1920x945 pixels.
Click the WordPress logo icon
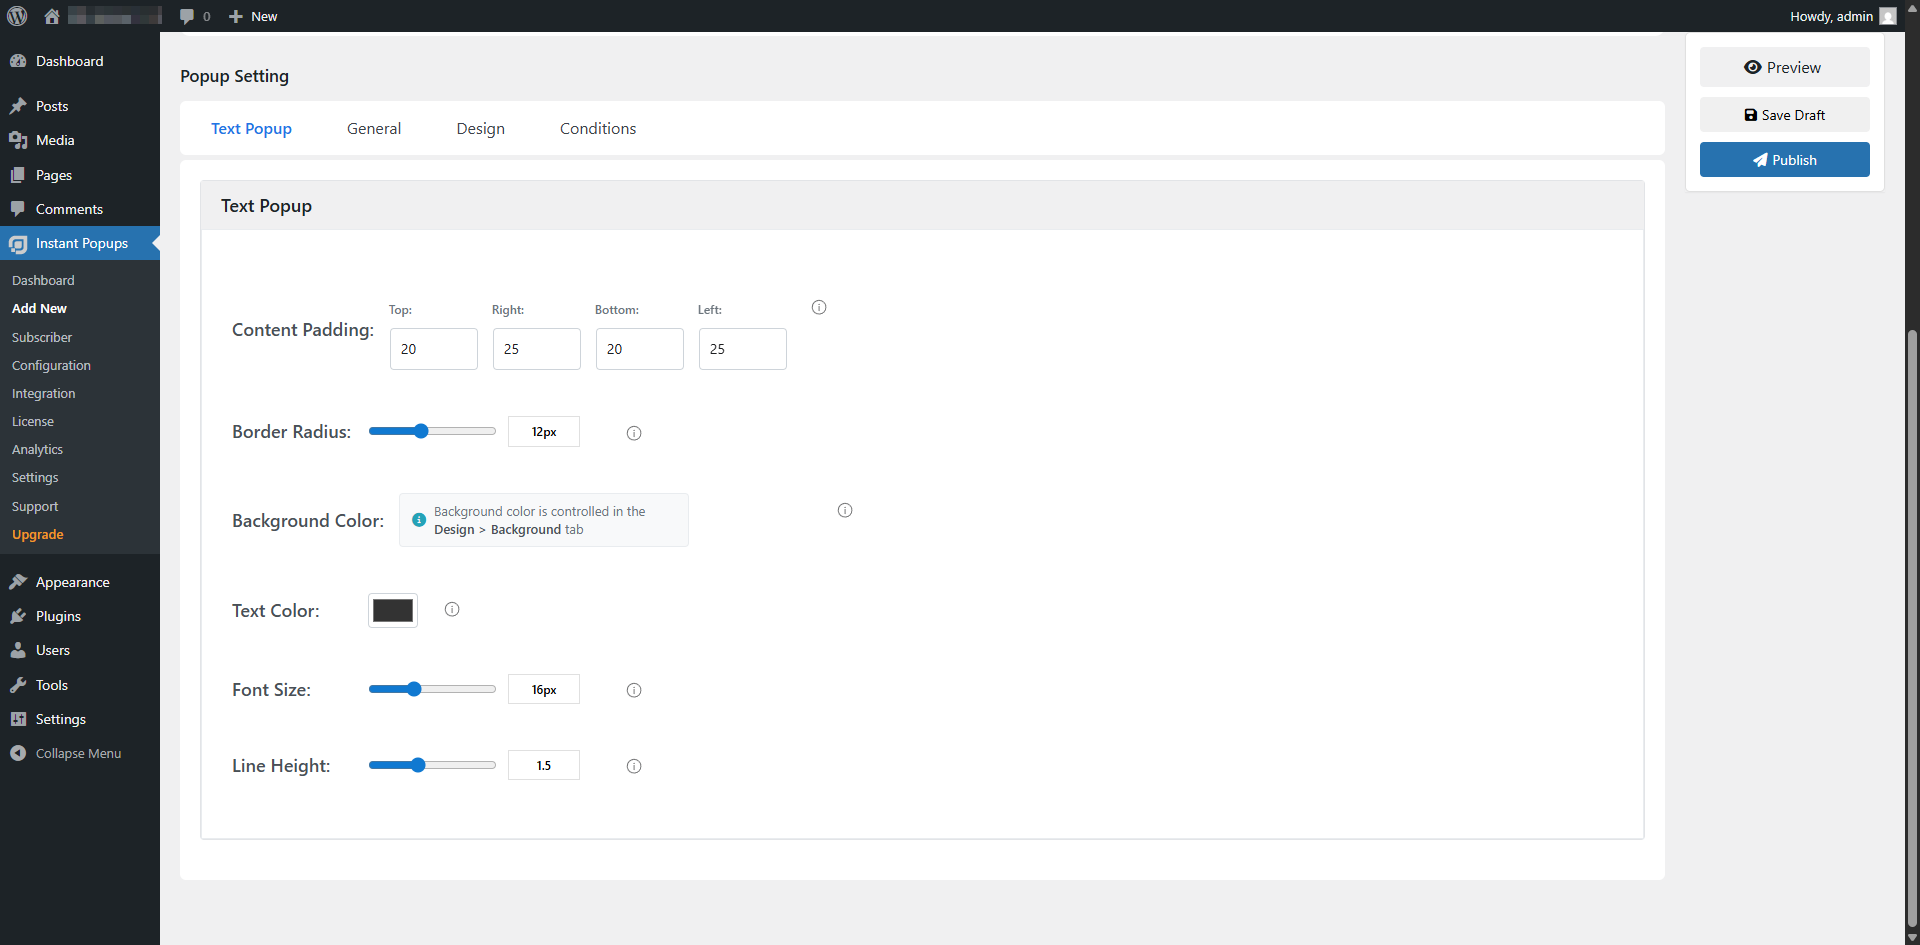pyautogui.click(x=17, y=16)
